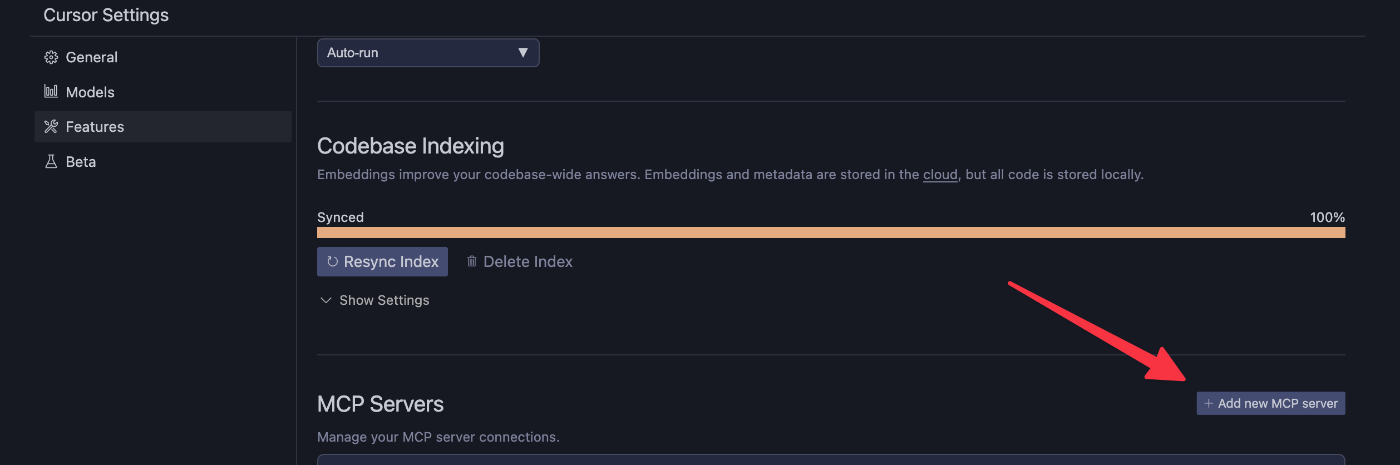Click the plus icon on Add new MCP server
Screen dimensions: 1400x465
(1208, 404)
